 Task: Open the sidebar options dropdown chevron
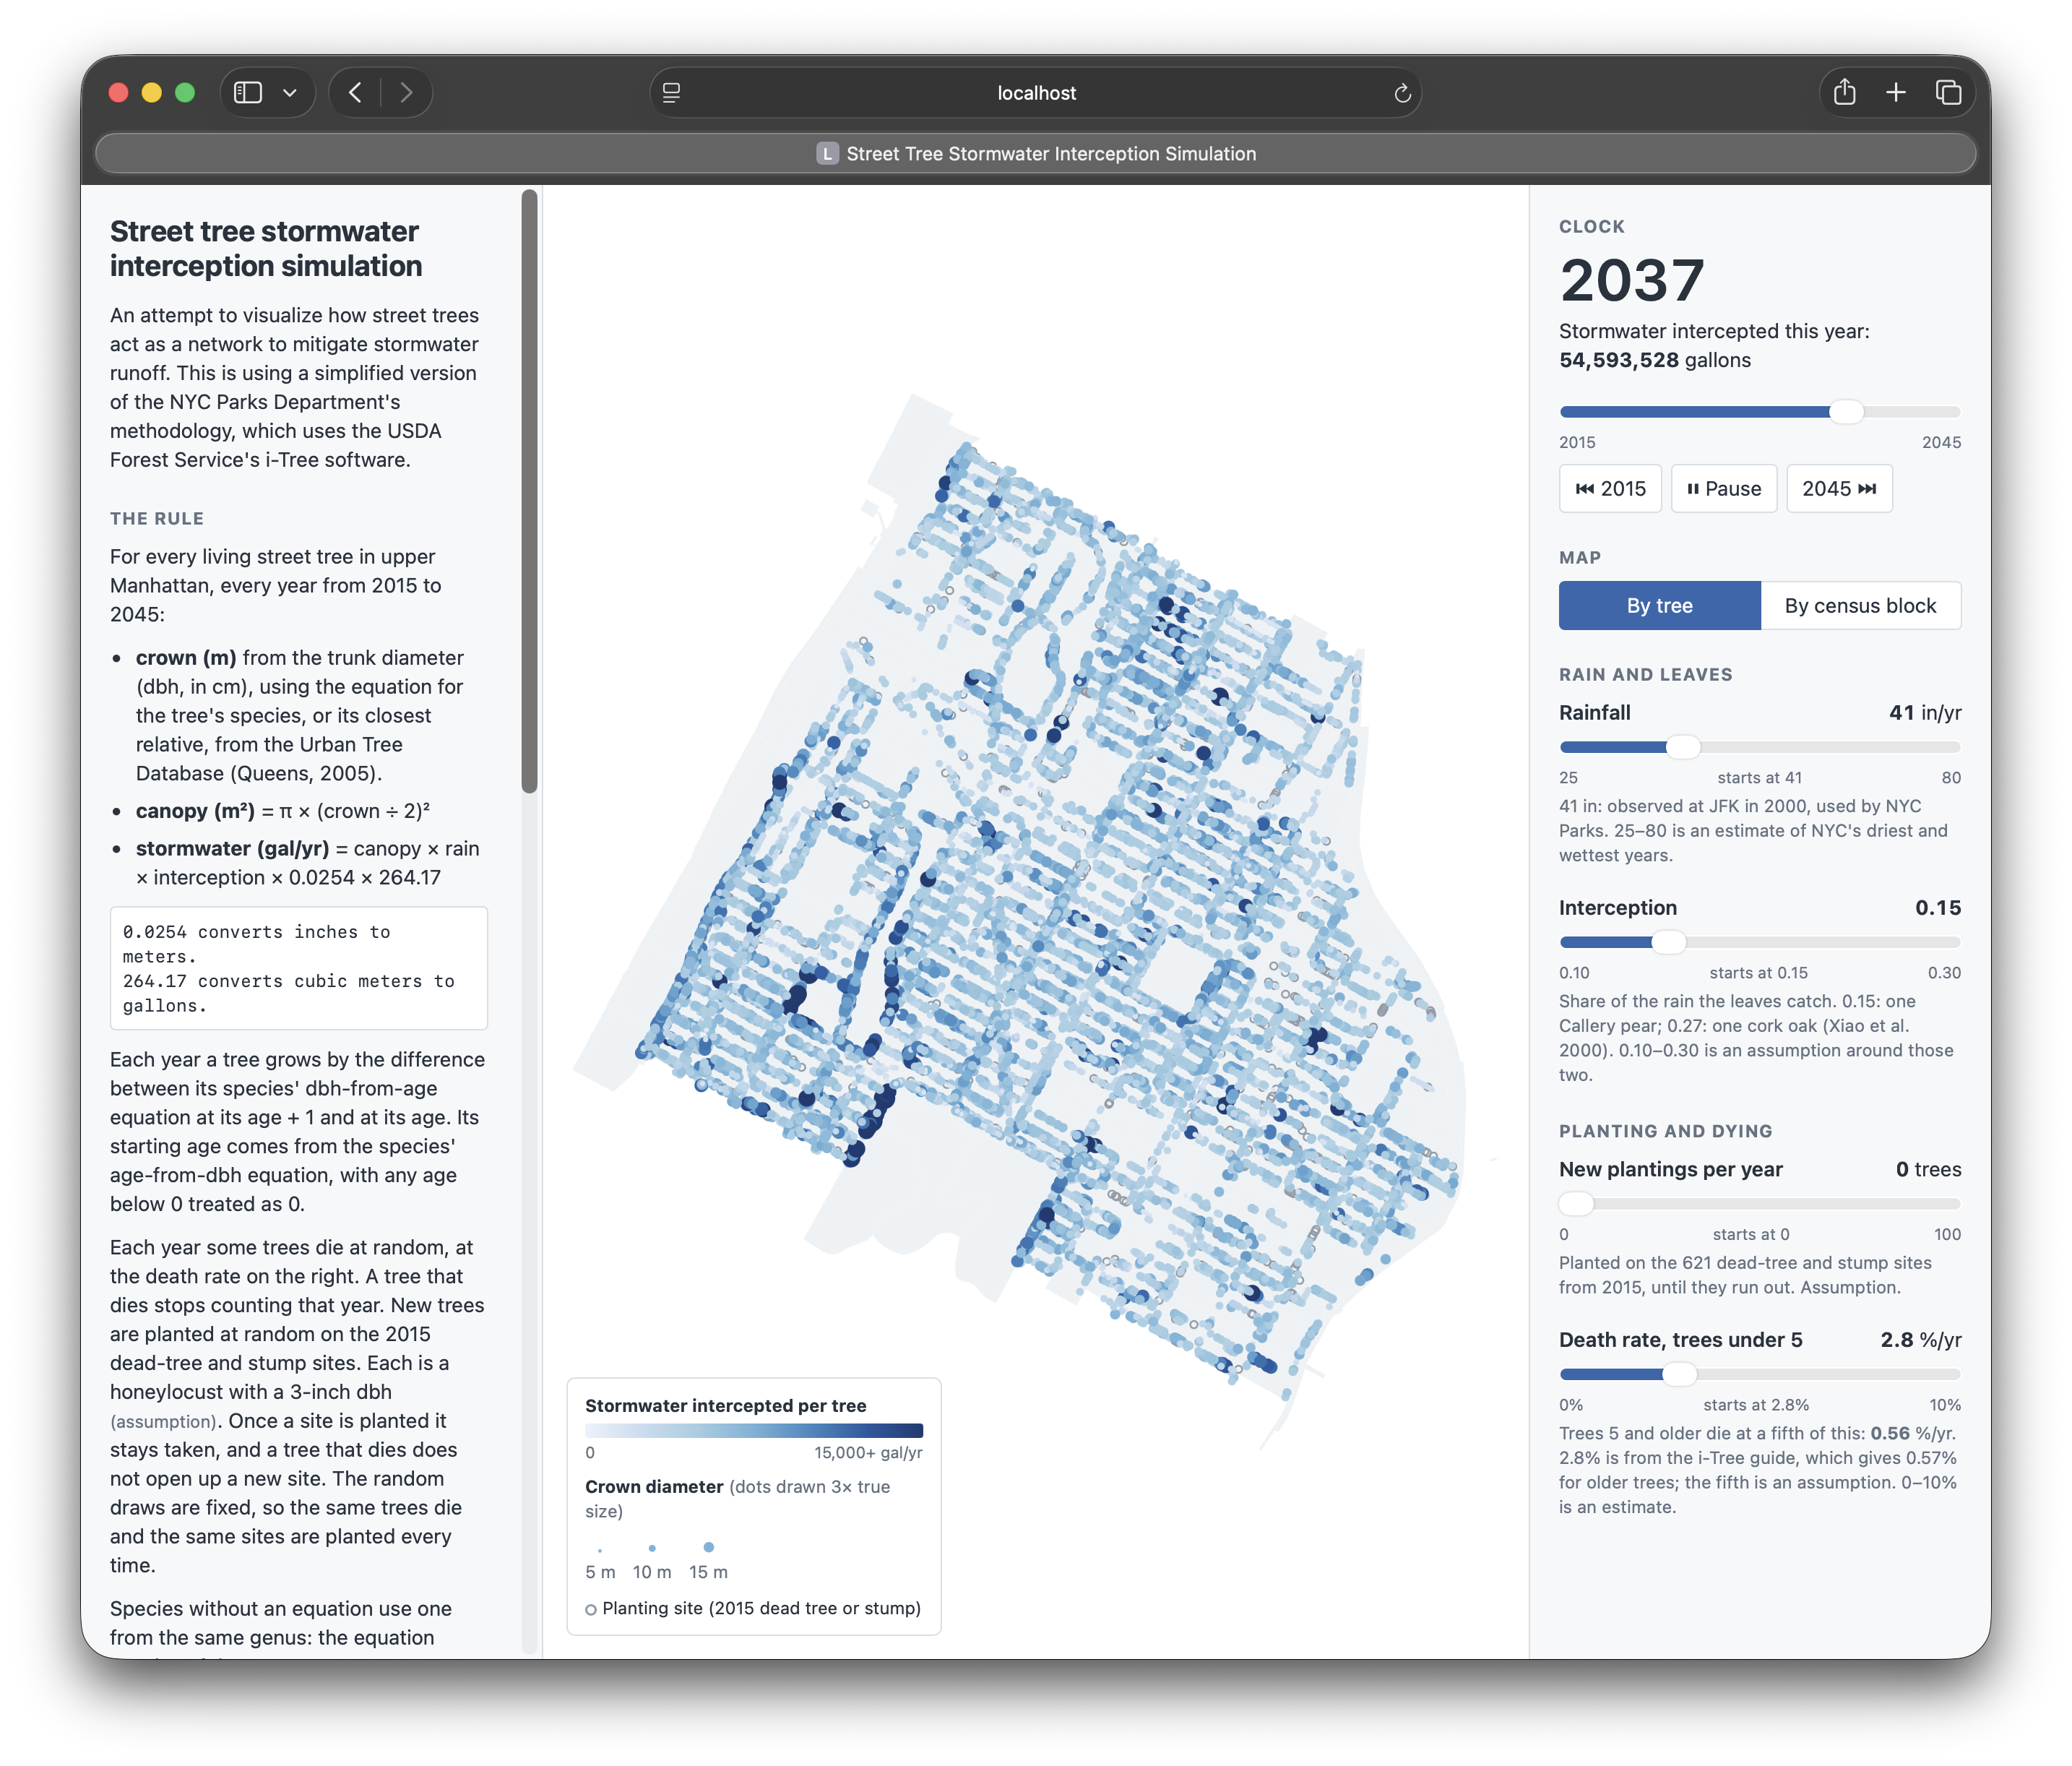point(290,93)
